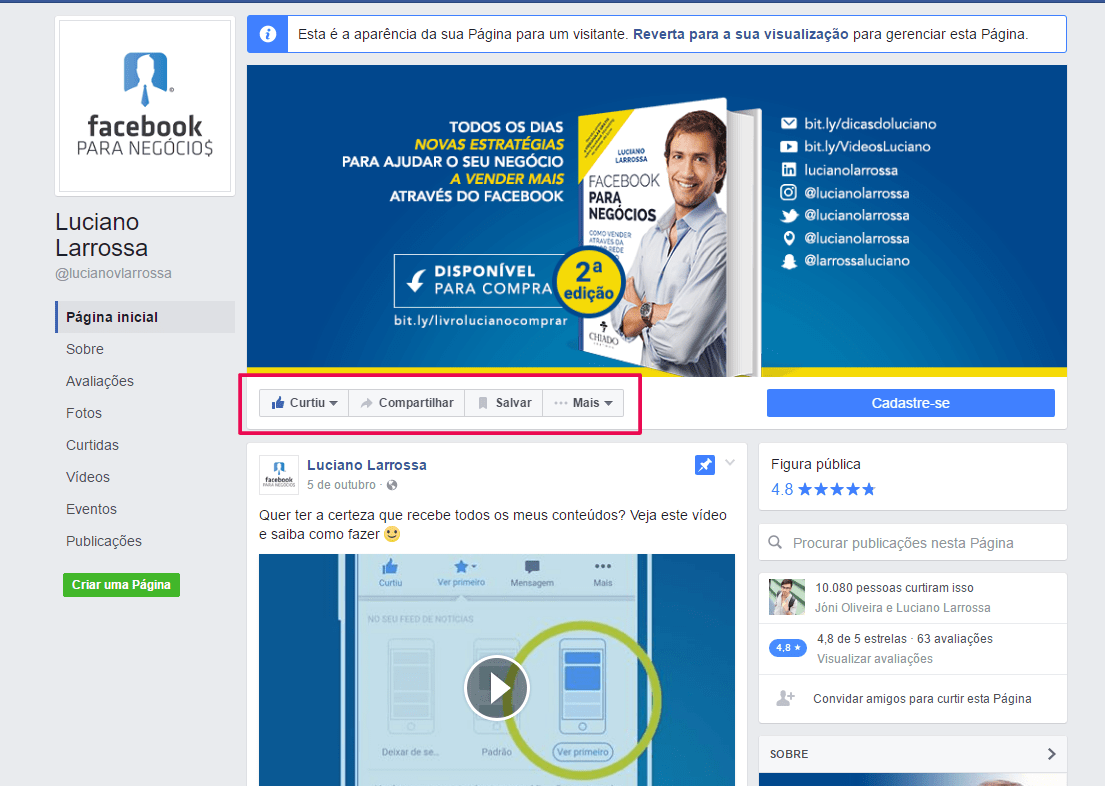Click Reverta para a sua visualização link

[x=741, y=34]
